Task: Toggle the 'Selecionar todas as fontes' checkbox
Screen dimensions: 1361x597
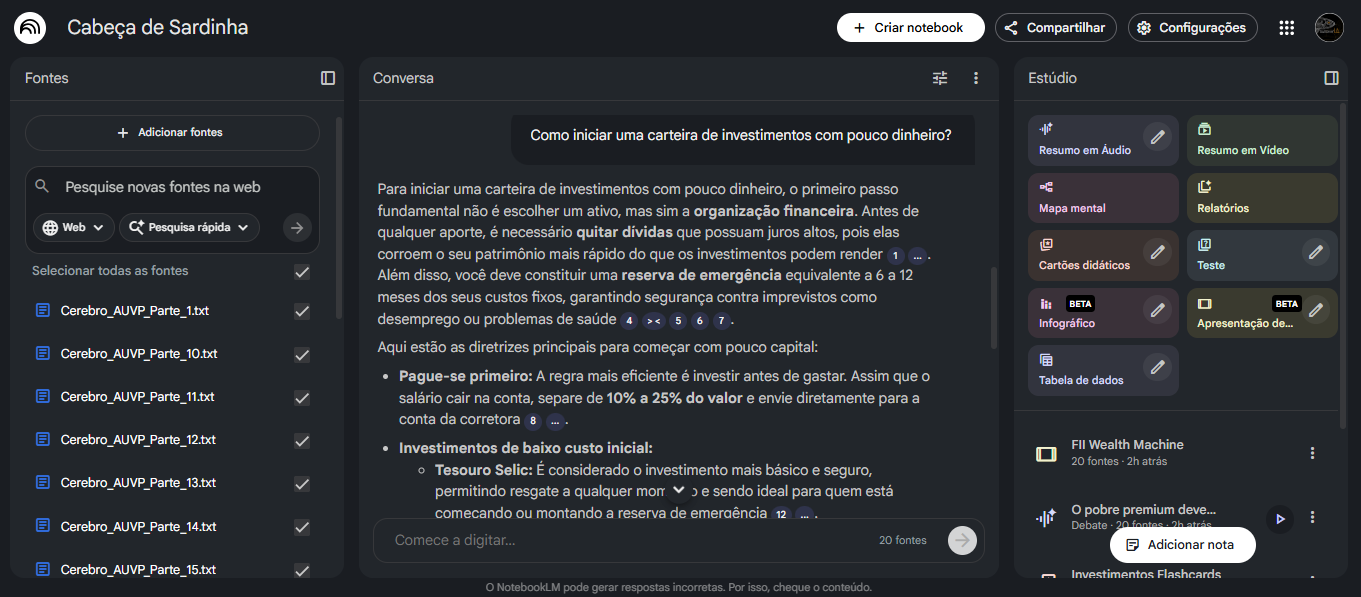Action: pyautogui.click(x=302, y=272)
